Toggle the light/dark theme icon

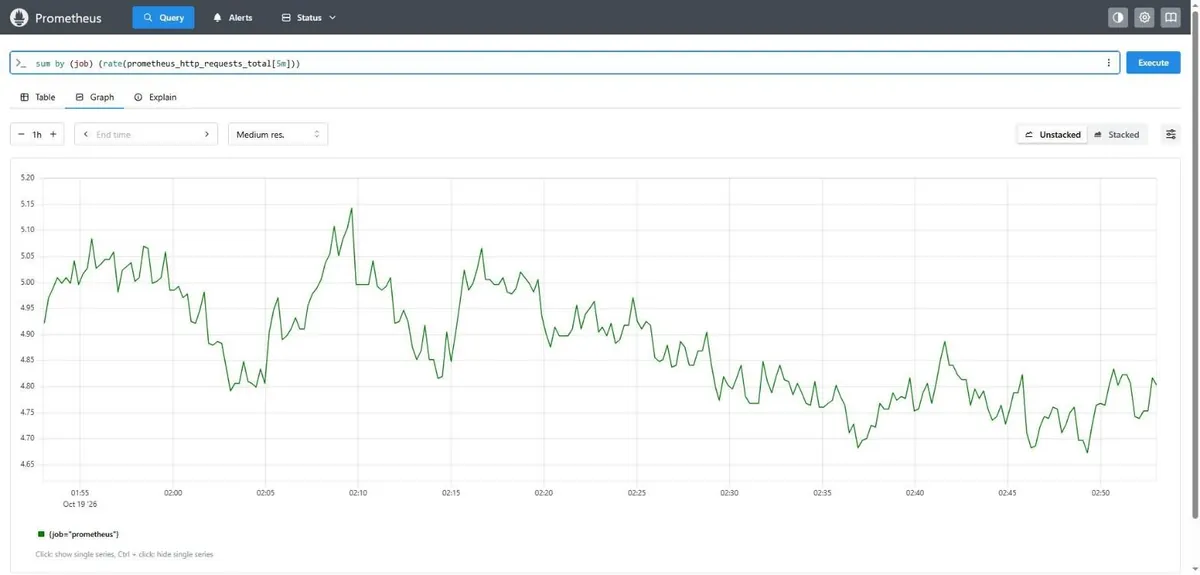[1118, 17]
